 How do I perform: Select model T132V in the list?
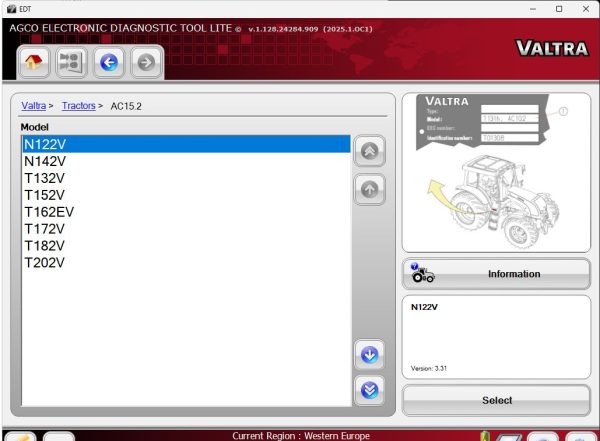point(186,178)
